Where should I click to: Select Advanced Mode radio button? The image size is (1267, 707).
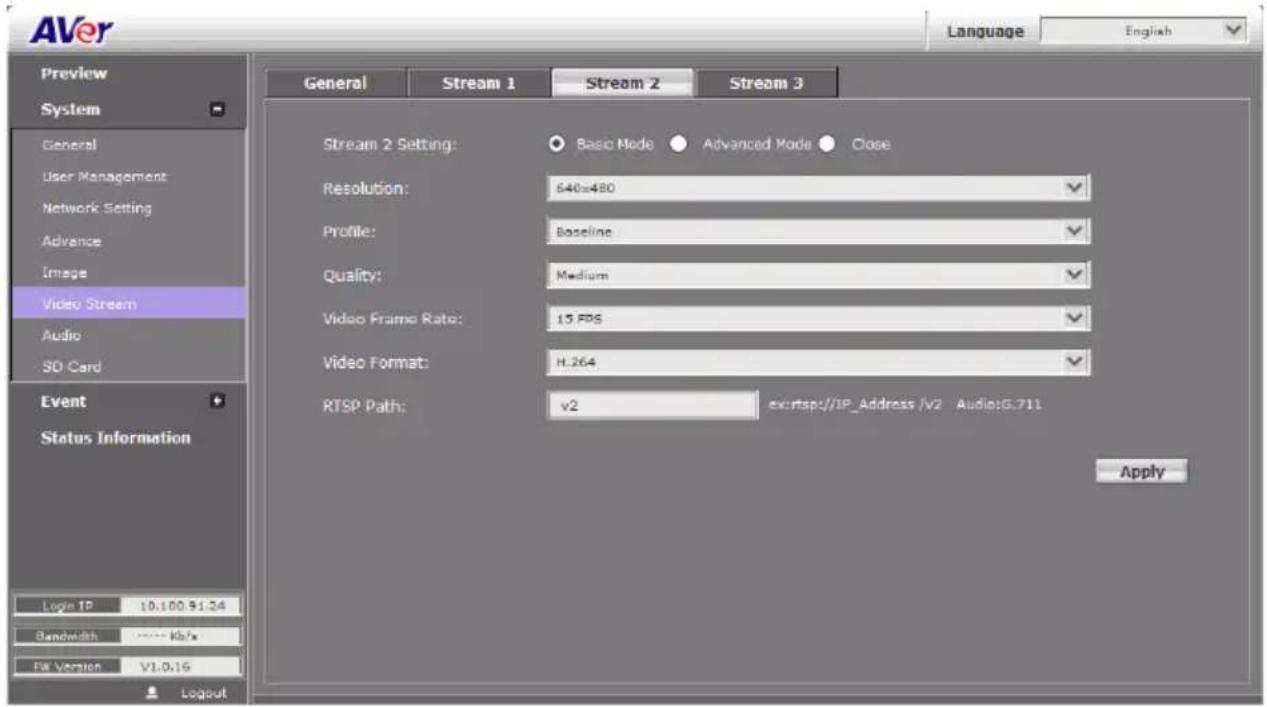coord(677,144)
